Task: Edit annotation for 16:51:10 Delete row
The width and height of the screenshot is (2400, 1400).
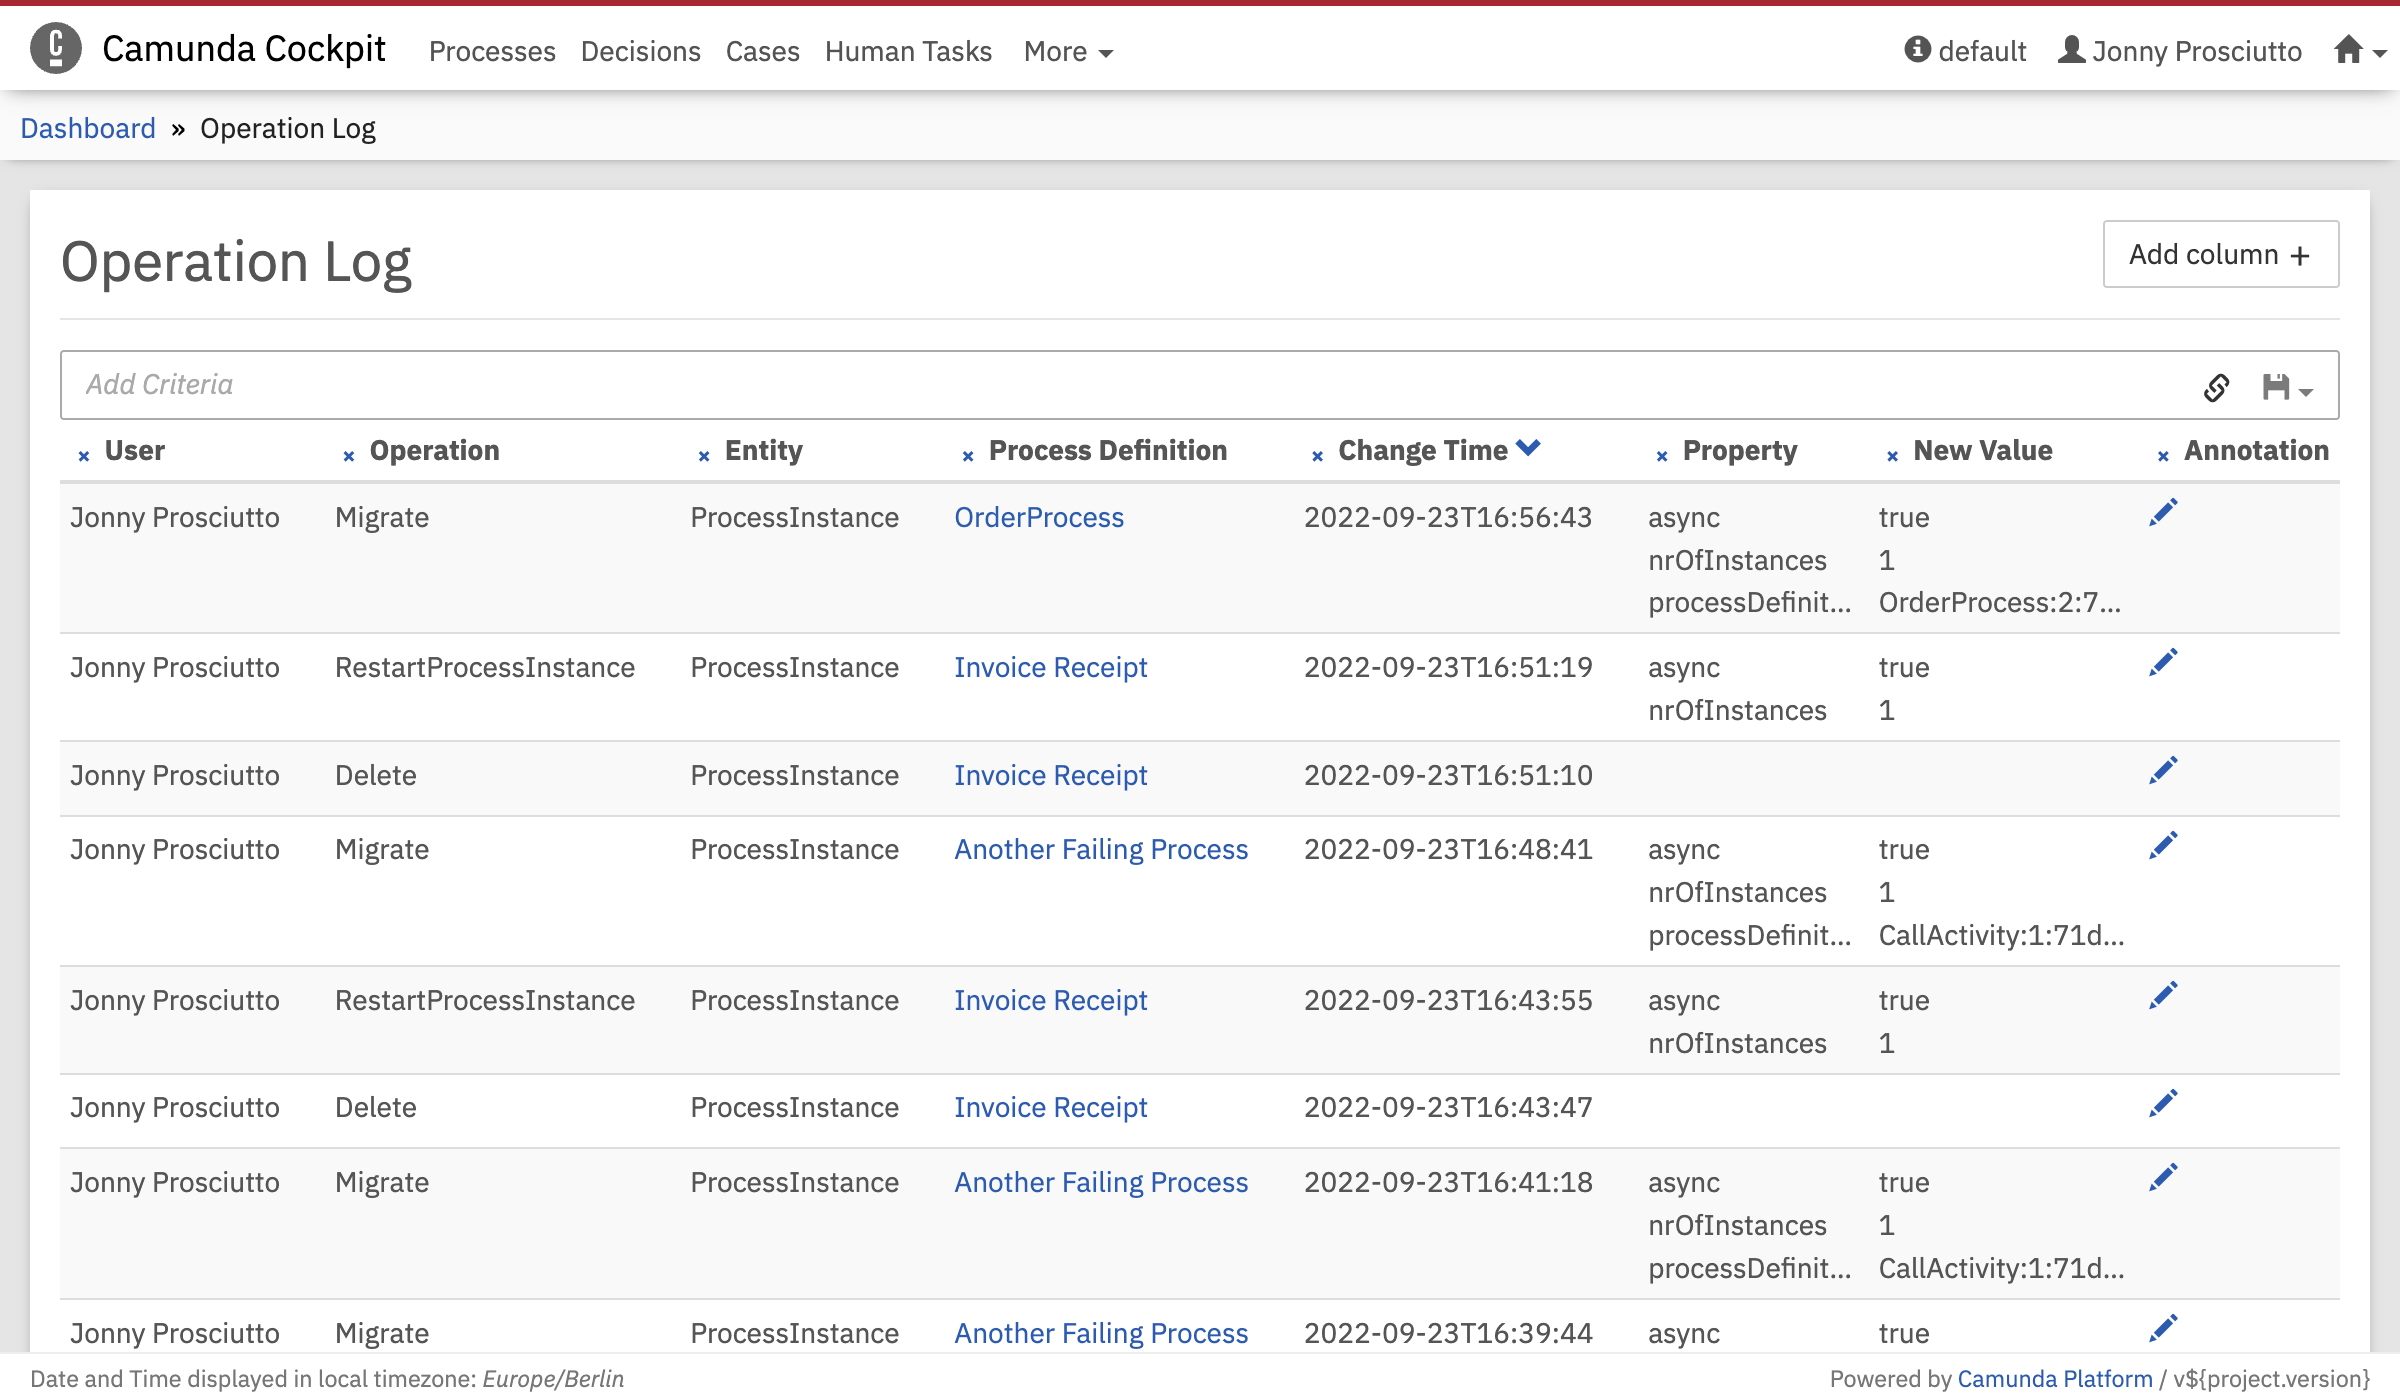Action: [2163, 770]
